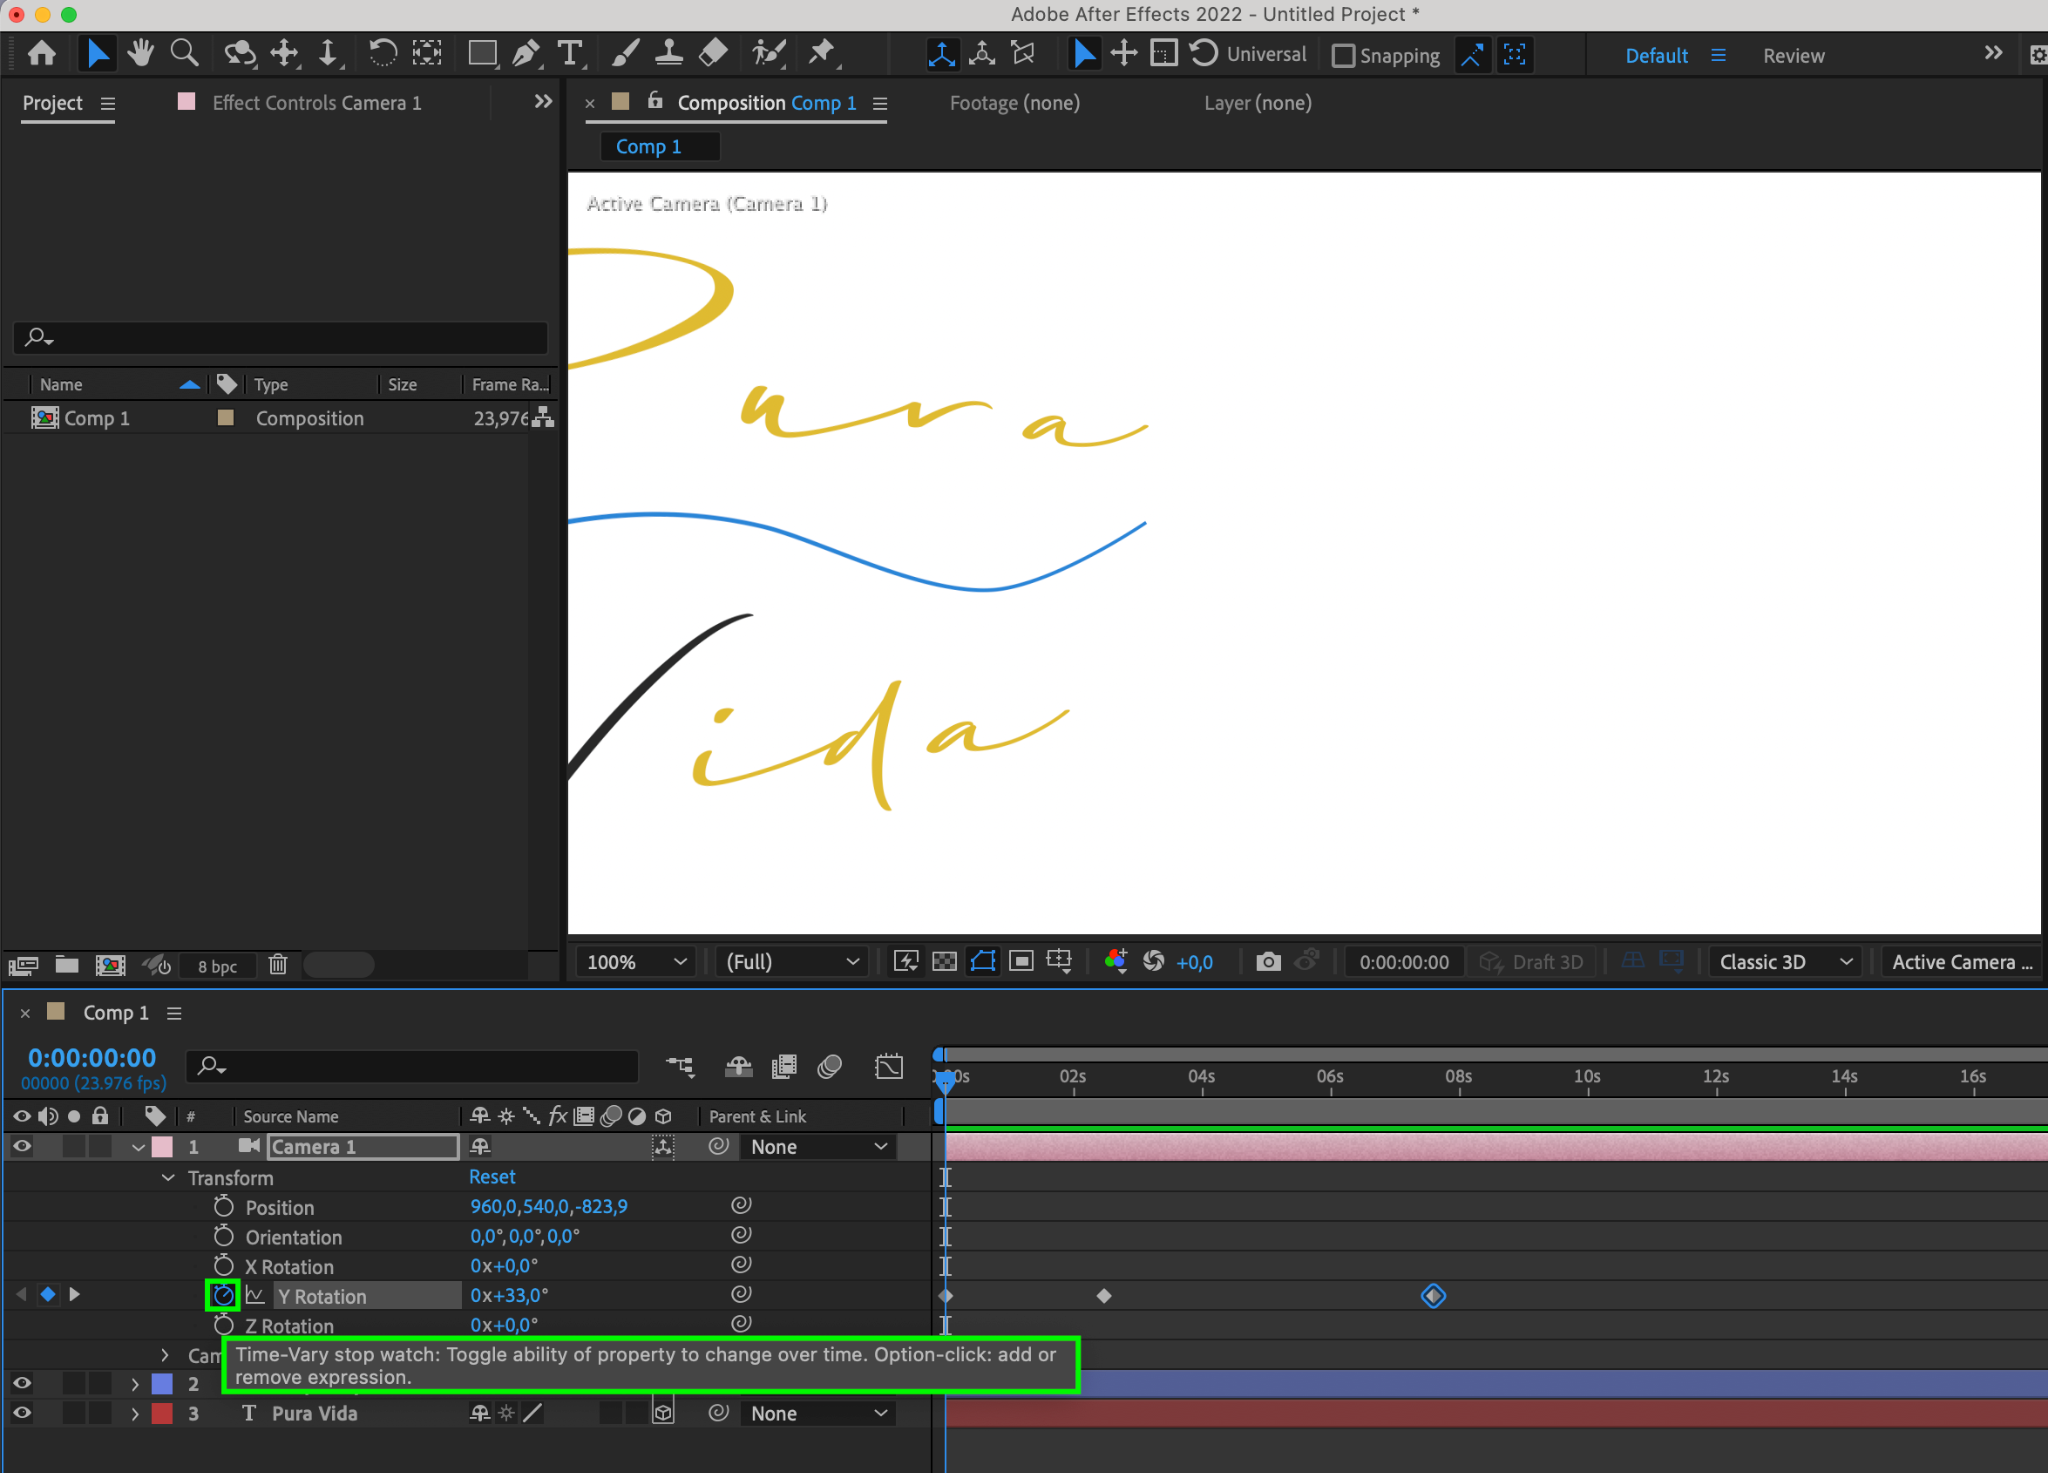Switch to the Review workspace
The width and height of the screenshot is (2048, 1473).
1793,56
